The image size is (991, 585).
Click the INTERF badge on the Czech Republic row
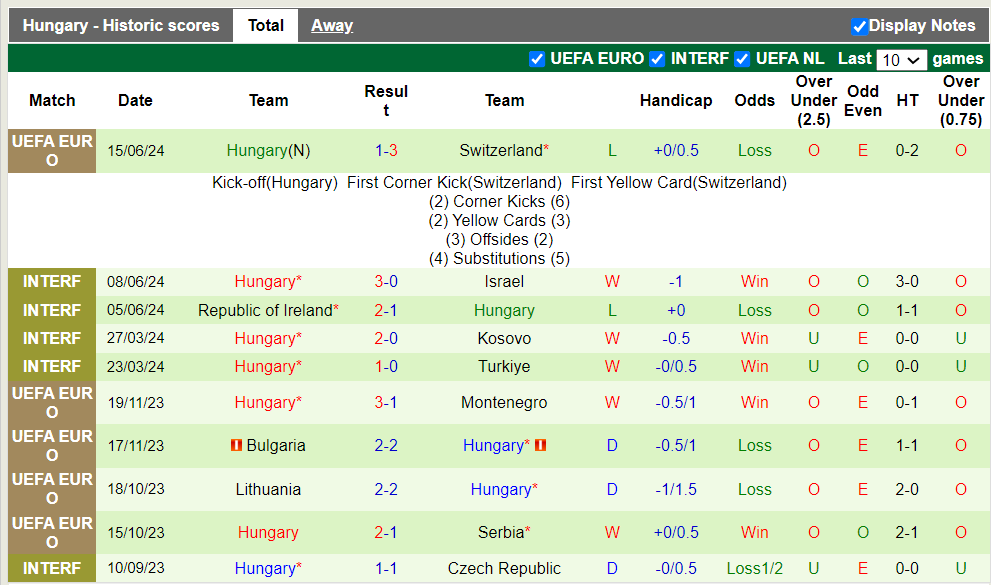(51, 568)
